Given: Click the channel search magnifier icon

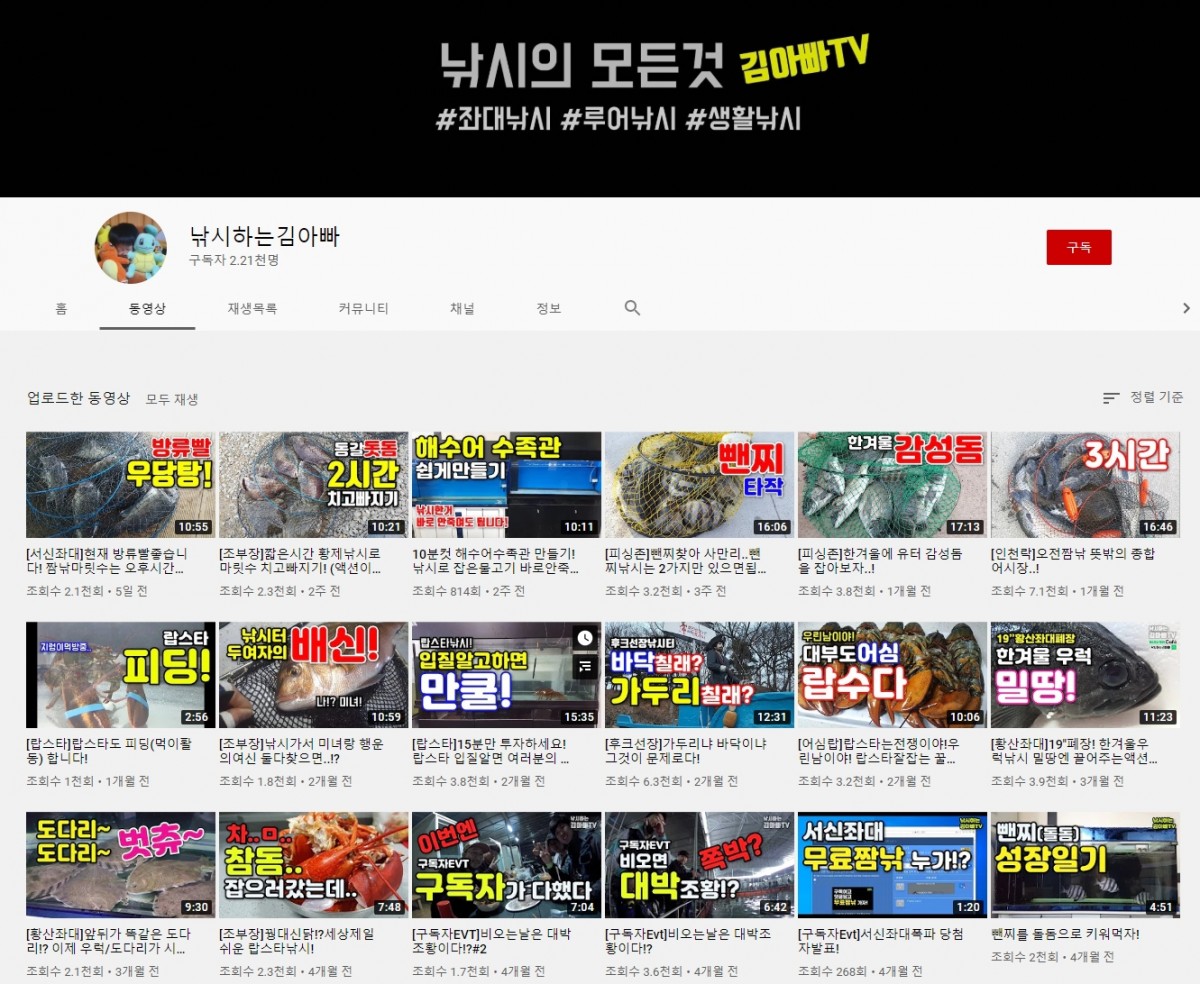Looking at the screenshot, I should point(632,308).
